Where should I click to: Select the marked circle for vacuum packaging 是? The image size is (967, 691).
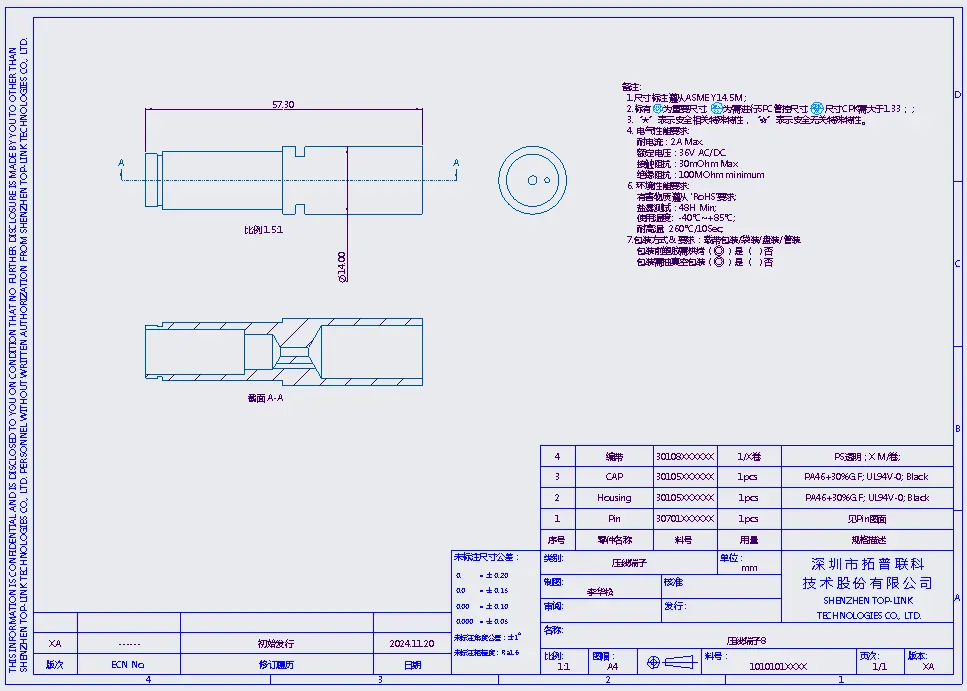point(718,262)
